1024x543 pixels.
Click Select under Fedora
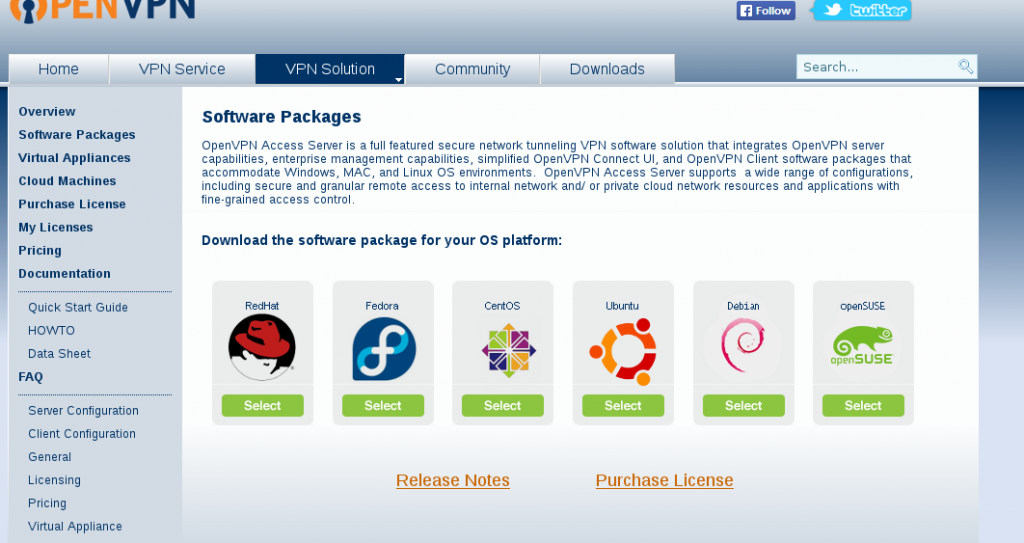(x=383, y=406)
